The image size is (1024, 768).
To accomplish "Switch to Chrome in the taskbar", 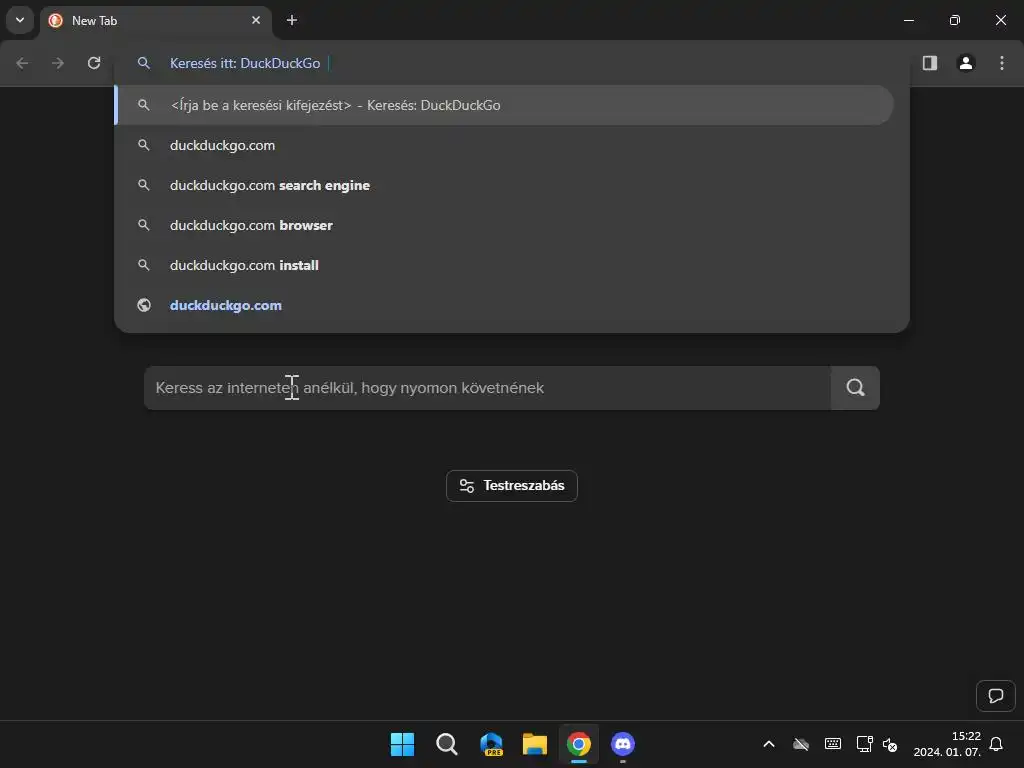I will click(x=579, y=744).
